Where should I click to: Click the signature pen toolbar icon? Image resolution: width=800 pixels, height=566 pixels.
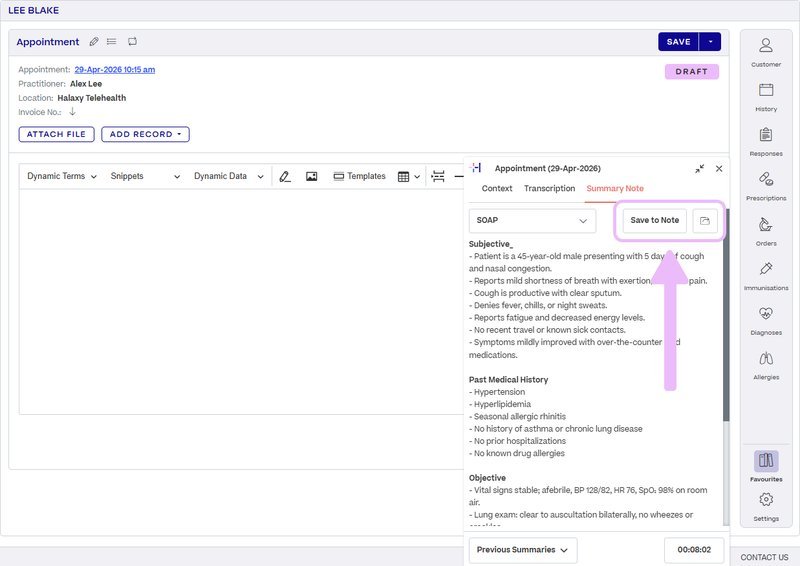[285, 177]
